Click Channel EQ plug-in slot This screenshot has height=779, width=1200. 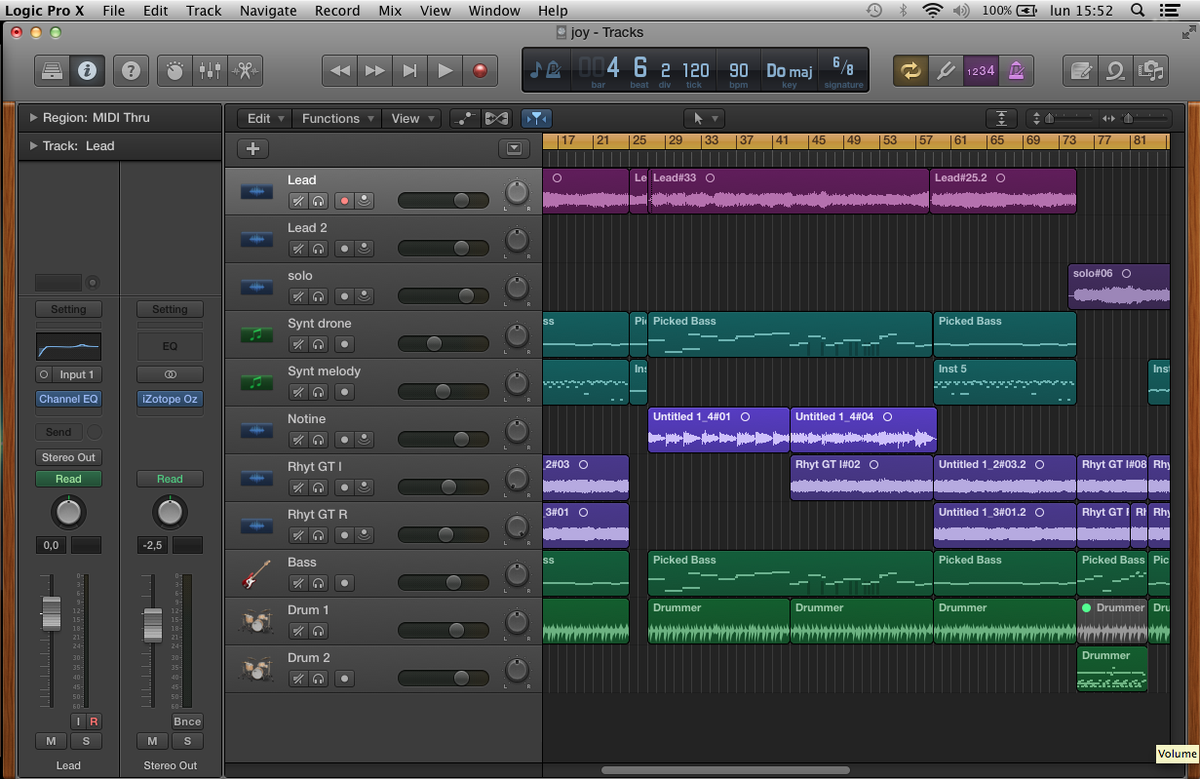(69, 399)
